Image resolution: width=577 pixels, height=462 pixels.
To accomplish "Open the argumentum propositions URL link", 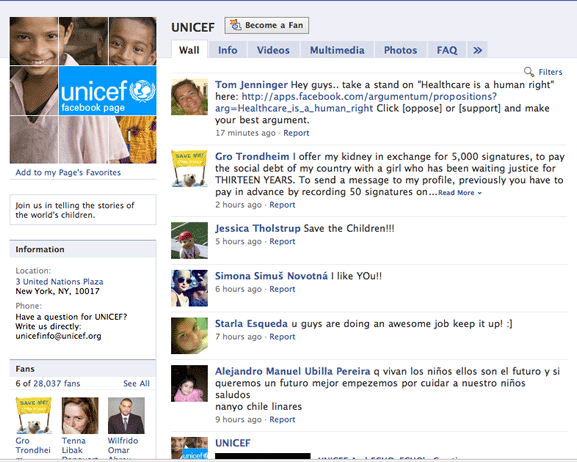I will pyautogui.click(x=356, y=102).
